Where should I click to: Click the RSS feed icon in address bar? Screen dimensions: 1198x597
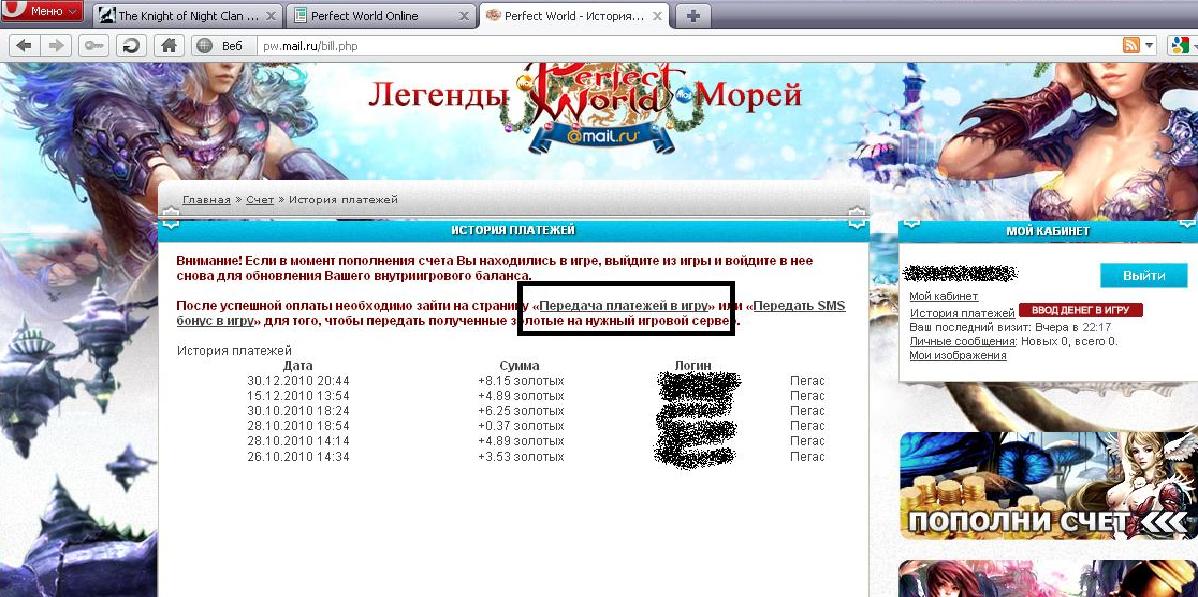(x=1131, y=45)
